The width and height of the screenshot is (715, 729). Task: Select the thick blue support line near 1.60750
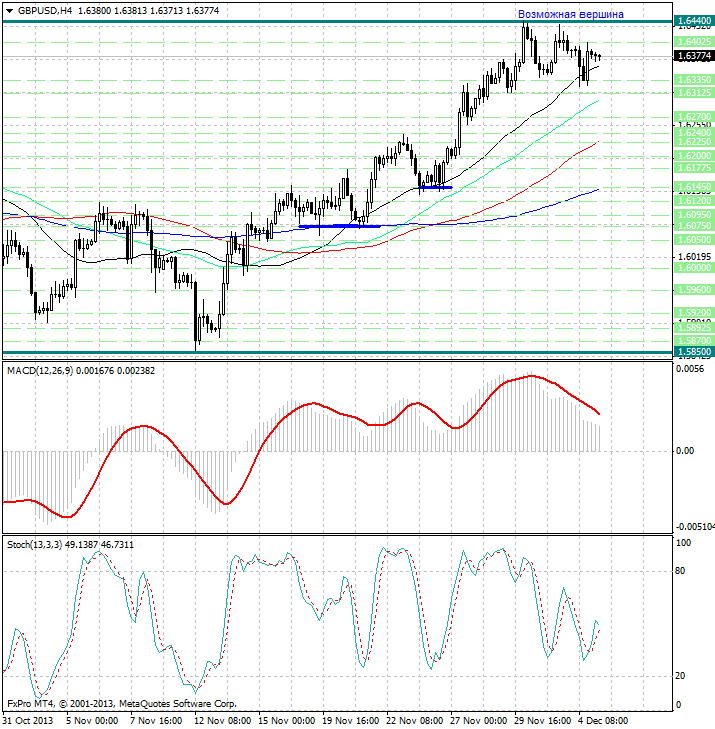339,226
